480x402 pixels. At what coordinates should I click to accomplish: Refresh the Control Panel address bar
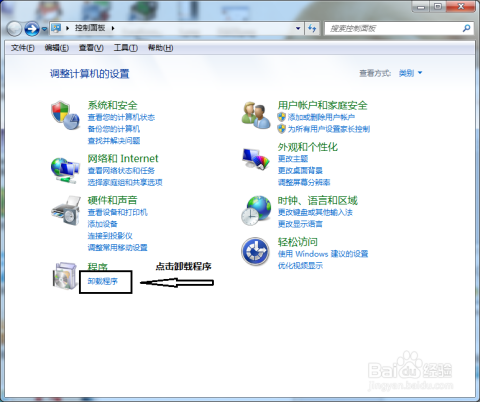tap(312, 28)
